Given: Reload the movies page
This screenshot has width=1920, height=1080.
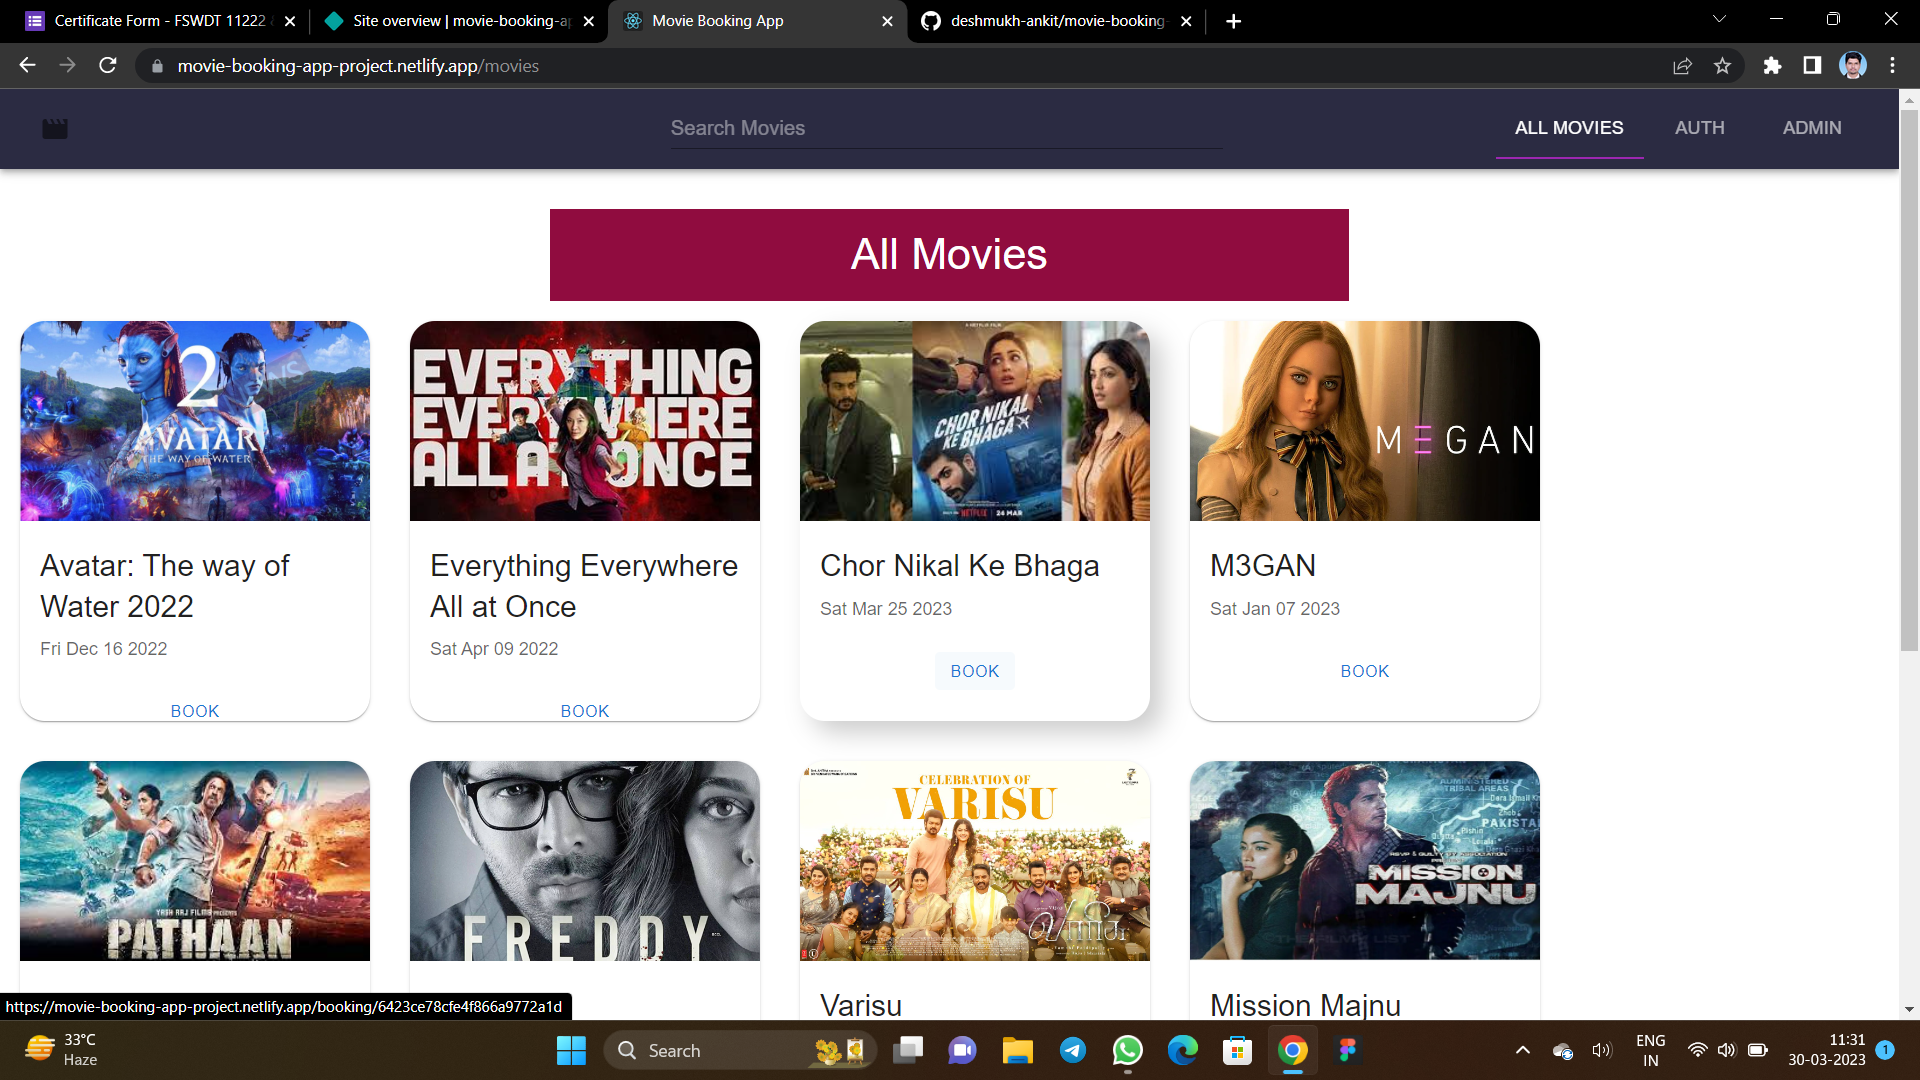Looking at the screenshot, I should (108, 66).
